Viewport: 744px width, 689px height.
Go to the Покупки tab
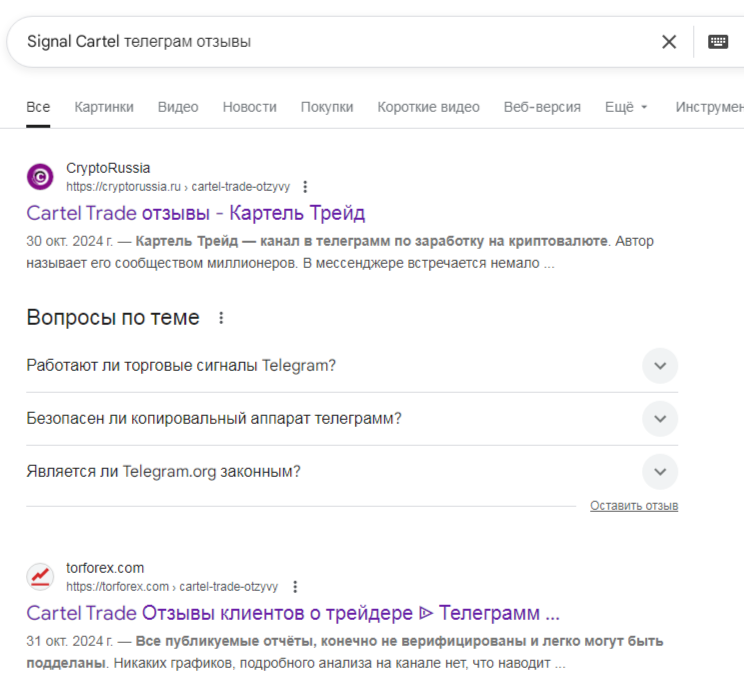327,107
